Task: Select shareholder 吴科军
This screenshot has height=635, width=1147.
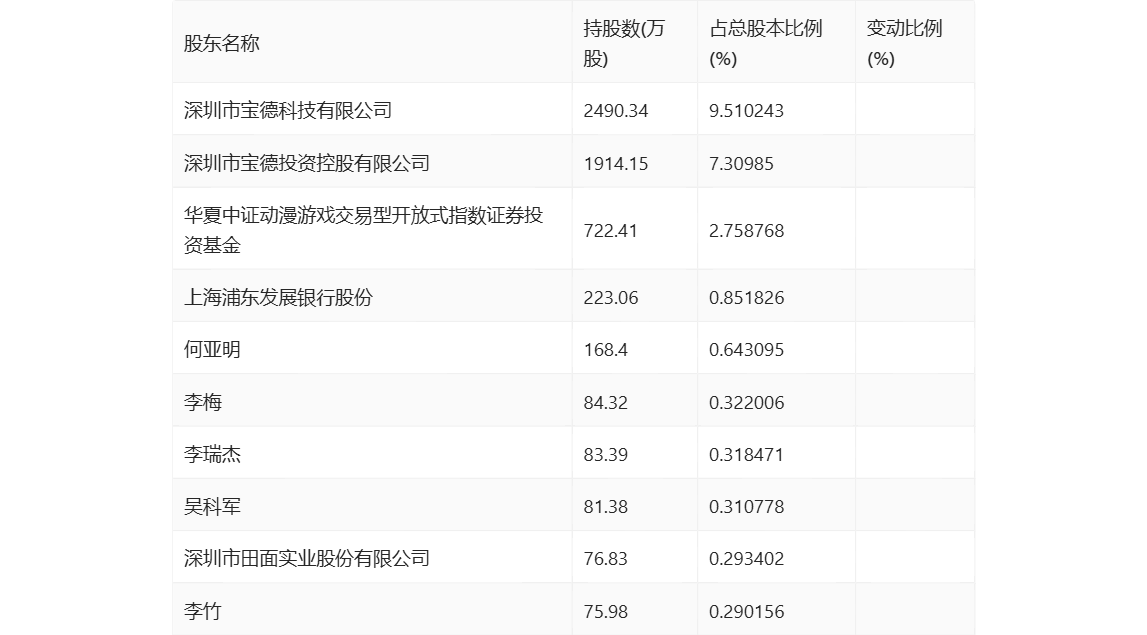Action: click(x=212, y=506)
